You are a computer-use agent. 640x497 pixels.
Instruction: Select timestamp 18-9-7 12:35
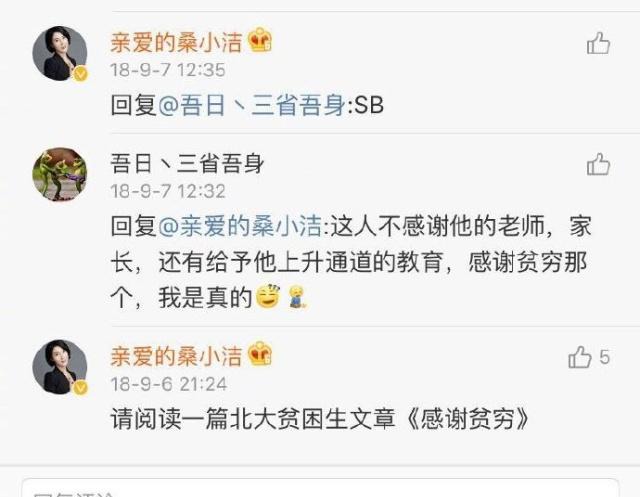[168, 70]
